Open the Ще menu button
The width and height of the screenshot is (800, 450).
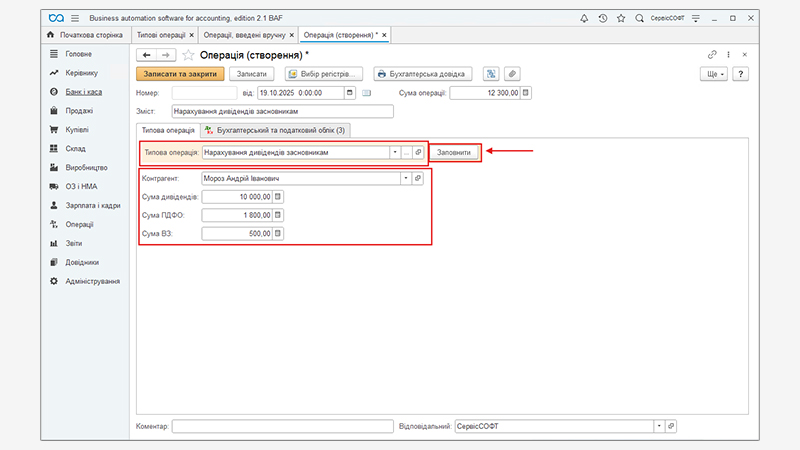tap(714, 74)
